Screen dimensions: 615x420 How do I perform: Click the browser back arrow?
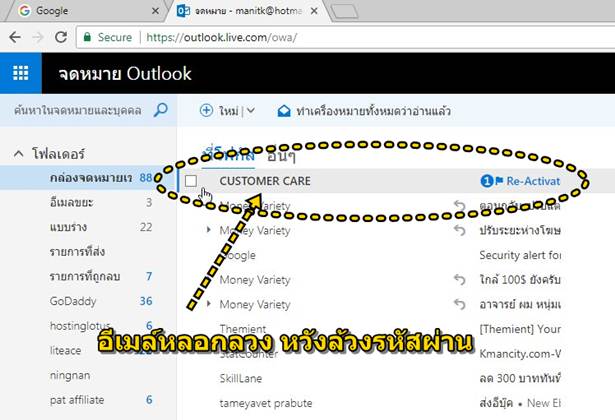tap(15, 37)
